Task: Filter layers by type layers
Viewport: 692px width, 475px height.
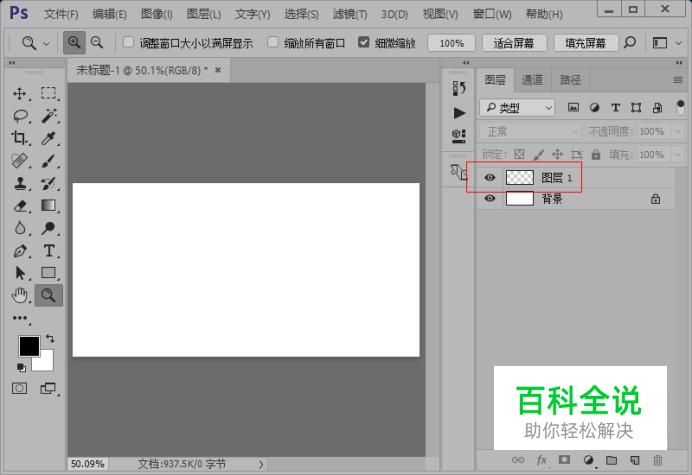Action: pyautogui.click(x=615, y=107)
